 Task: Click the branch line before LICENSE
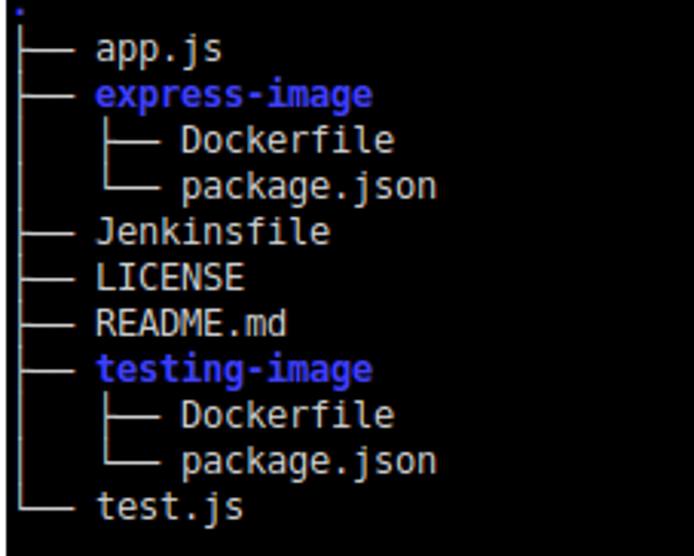[x=48, y=277]
